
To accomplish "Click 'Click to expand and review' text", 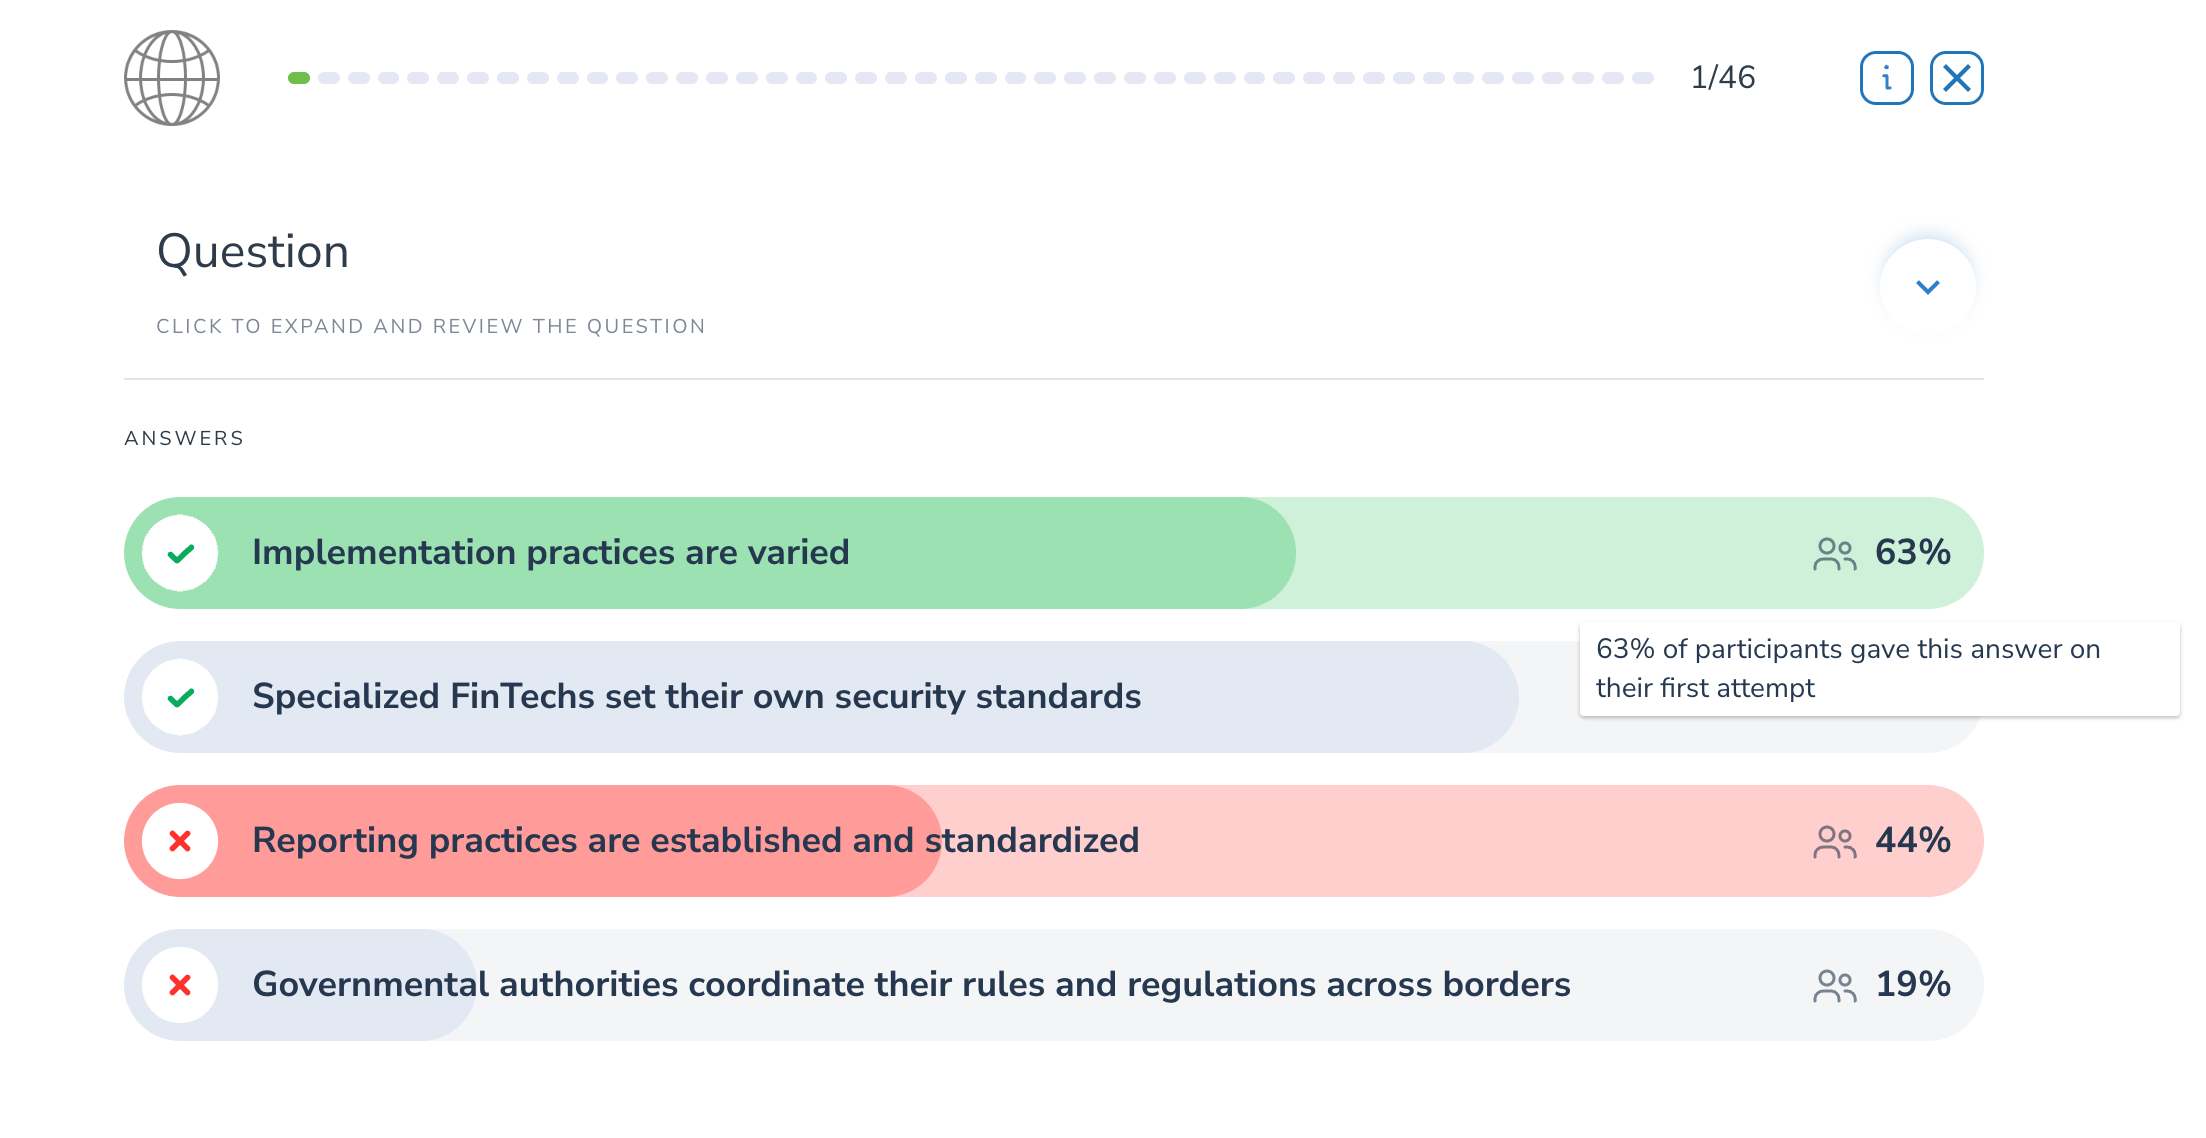I will pos(431,327).
